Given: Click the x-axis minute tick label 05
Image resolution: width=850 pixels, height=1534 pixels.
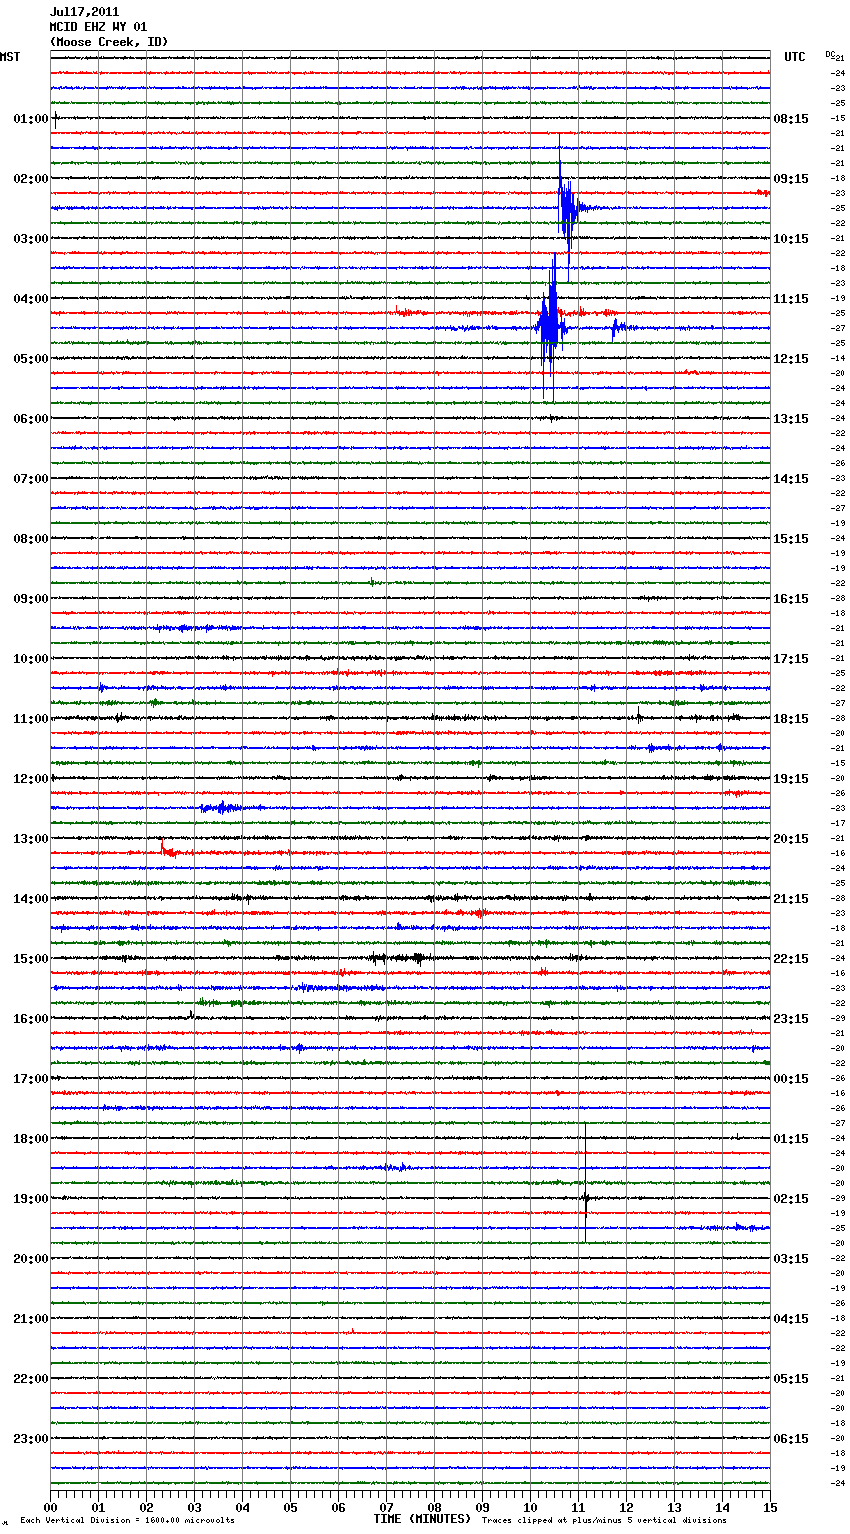Looking at the screenshot, I should tap(291, 1507).
